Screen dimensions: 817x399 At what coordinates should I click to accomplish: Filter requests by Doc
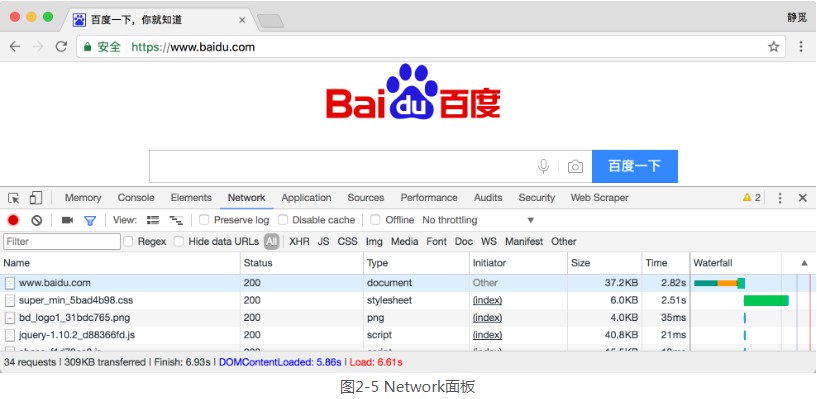(x=464, y=242)
